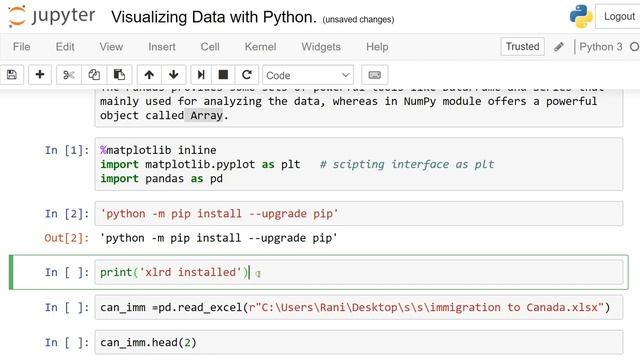Screen dimensions: 640x360
Task: Copy selected cells icon
Action: 94,75
